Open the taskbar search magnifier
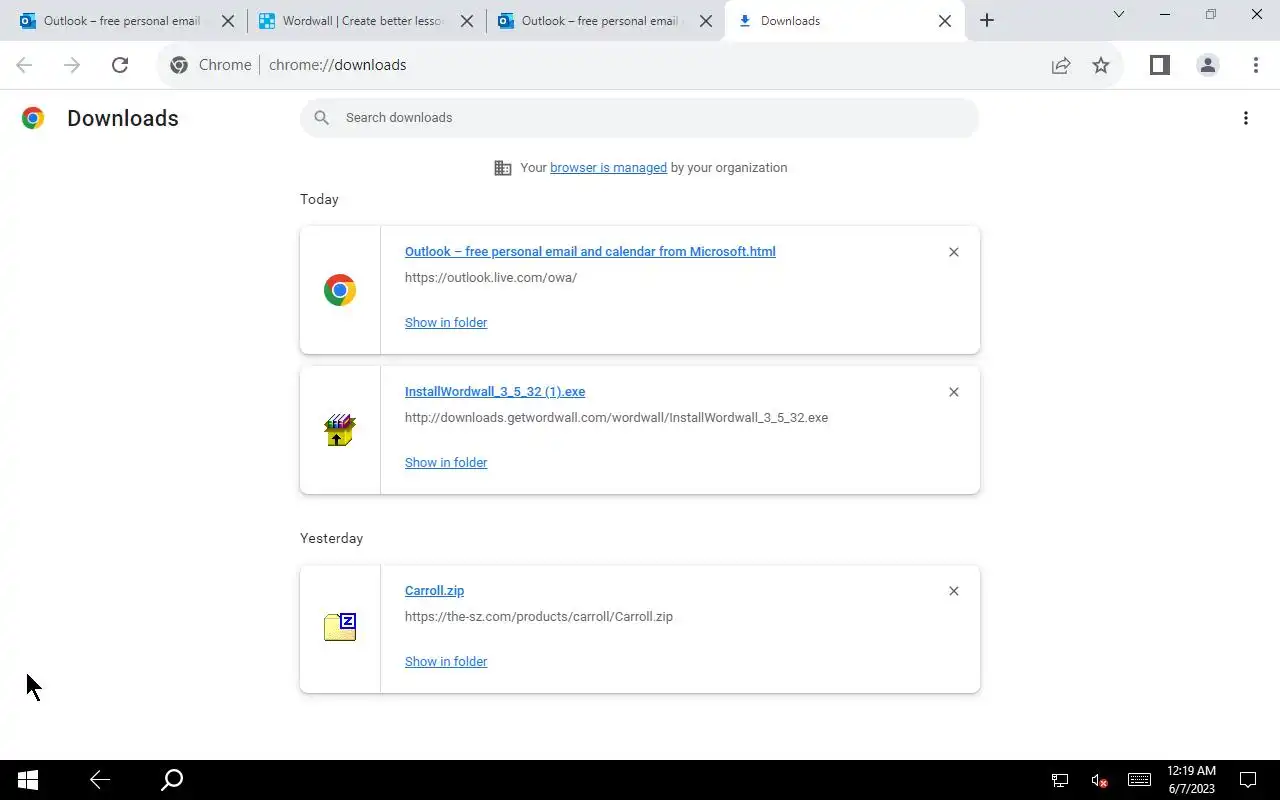 (x=172, y=780)
